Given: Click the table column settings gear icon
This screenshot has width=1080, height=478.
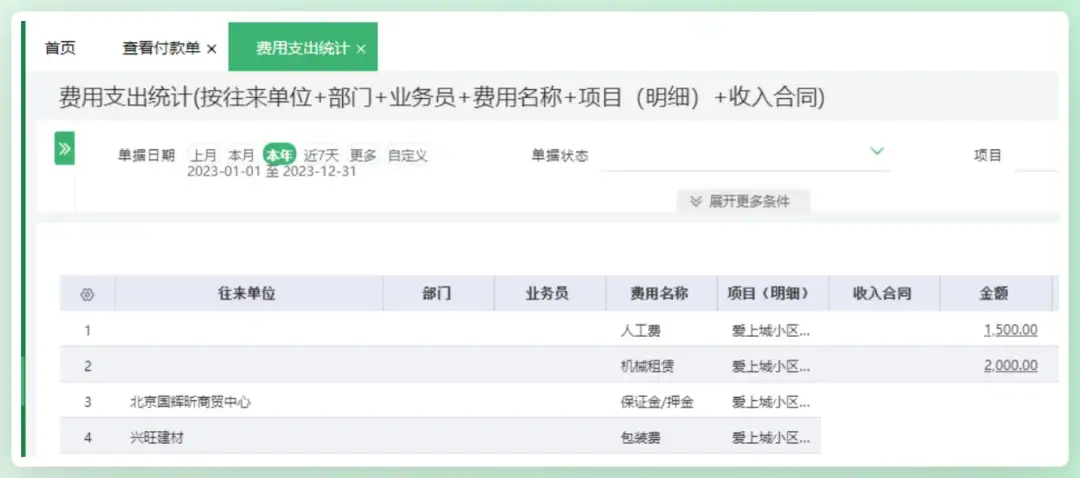Looking at the screenshot, I should [87, 294].
